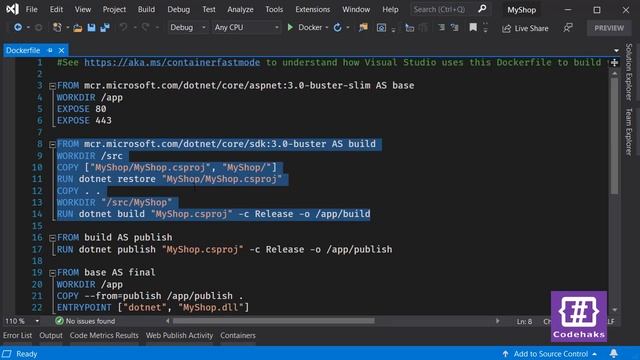
Task: Save the Dockerfile with the Save icon
Action: [x=91, y=27]
